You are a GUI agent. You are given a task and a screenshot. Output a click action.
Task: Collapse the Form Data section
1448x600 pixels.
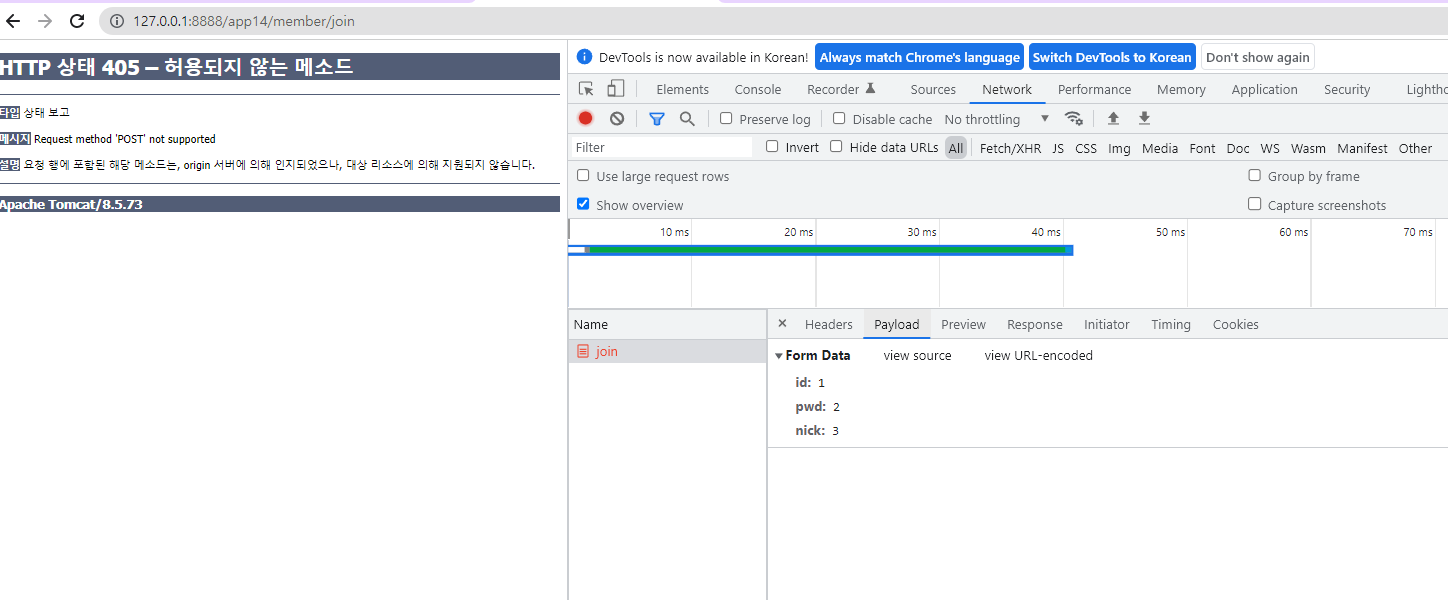779,356
